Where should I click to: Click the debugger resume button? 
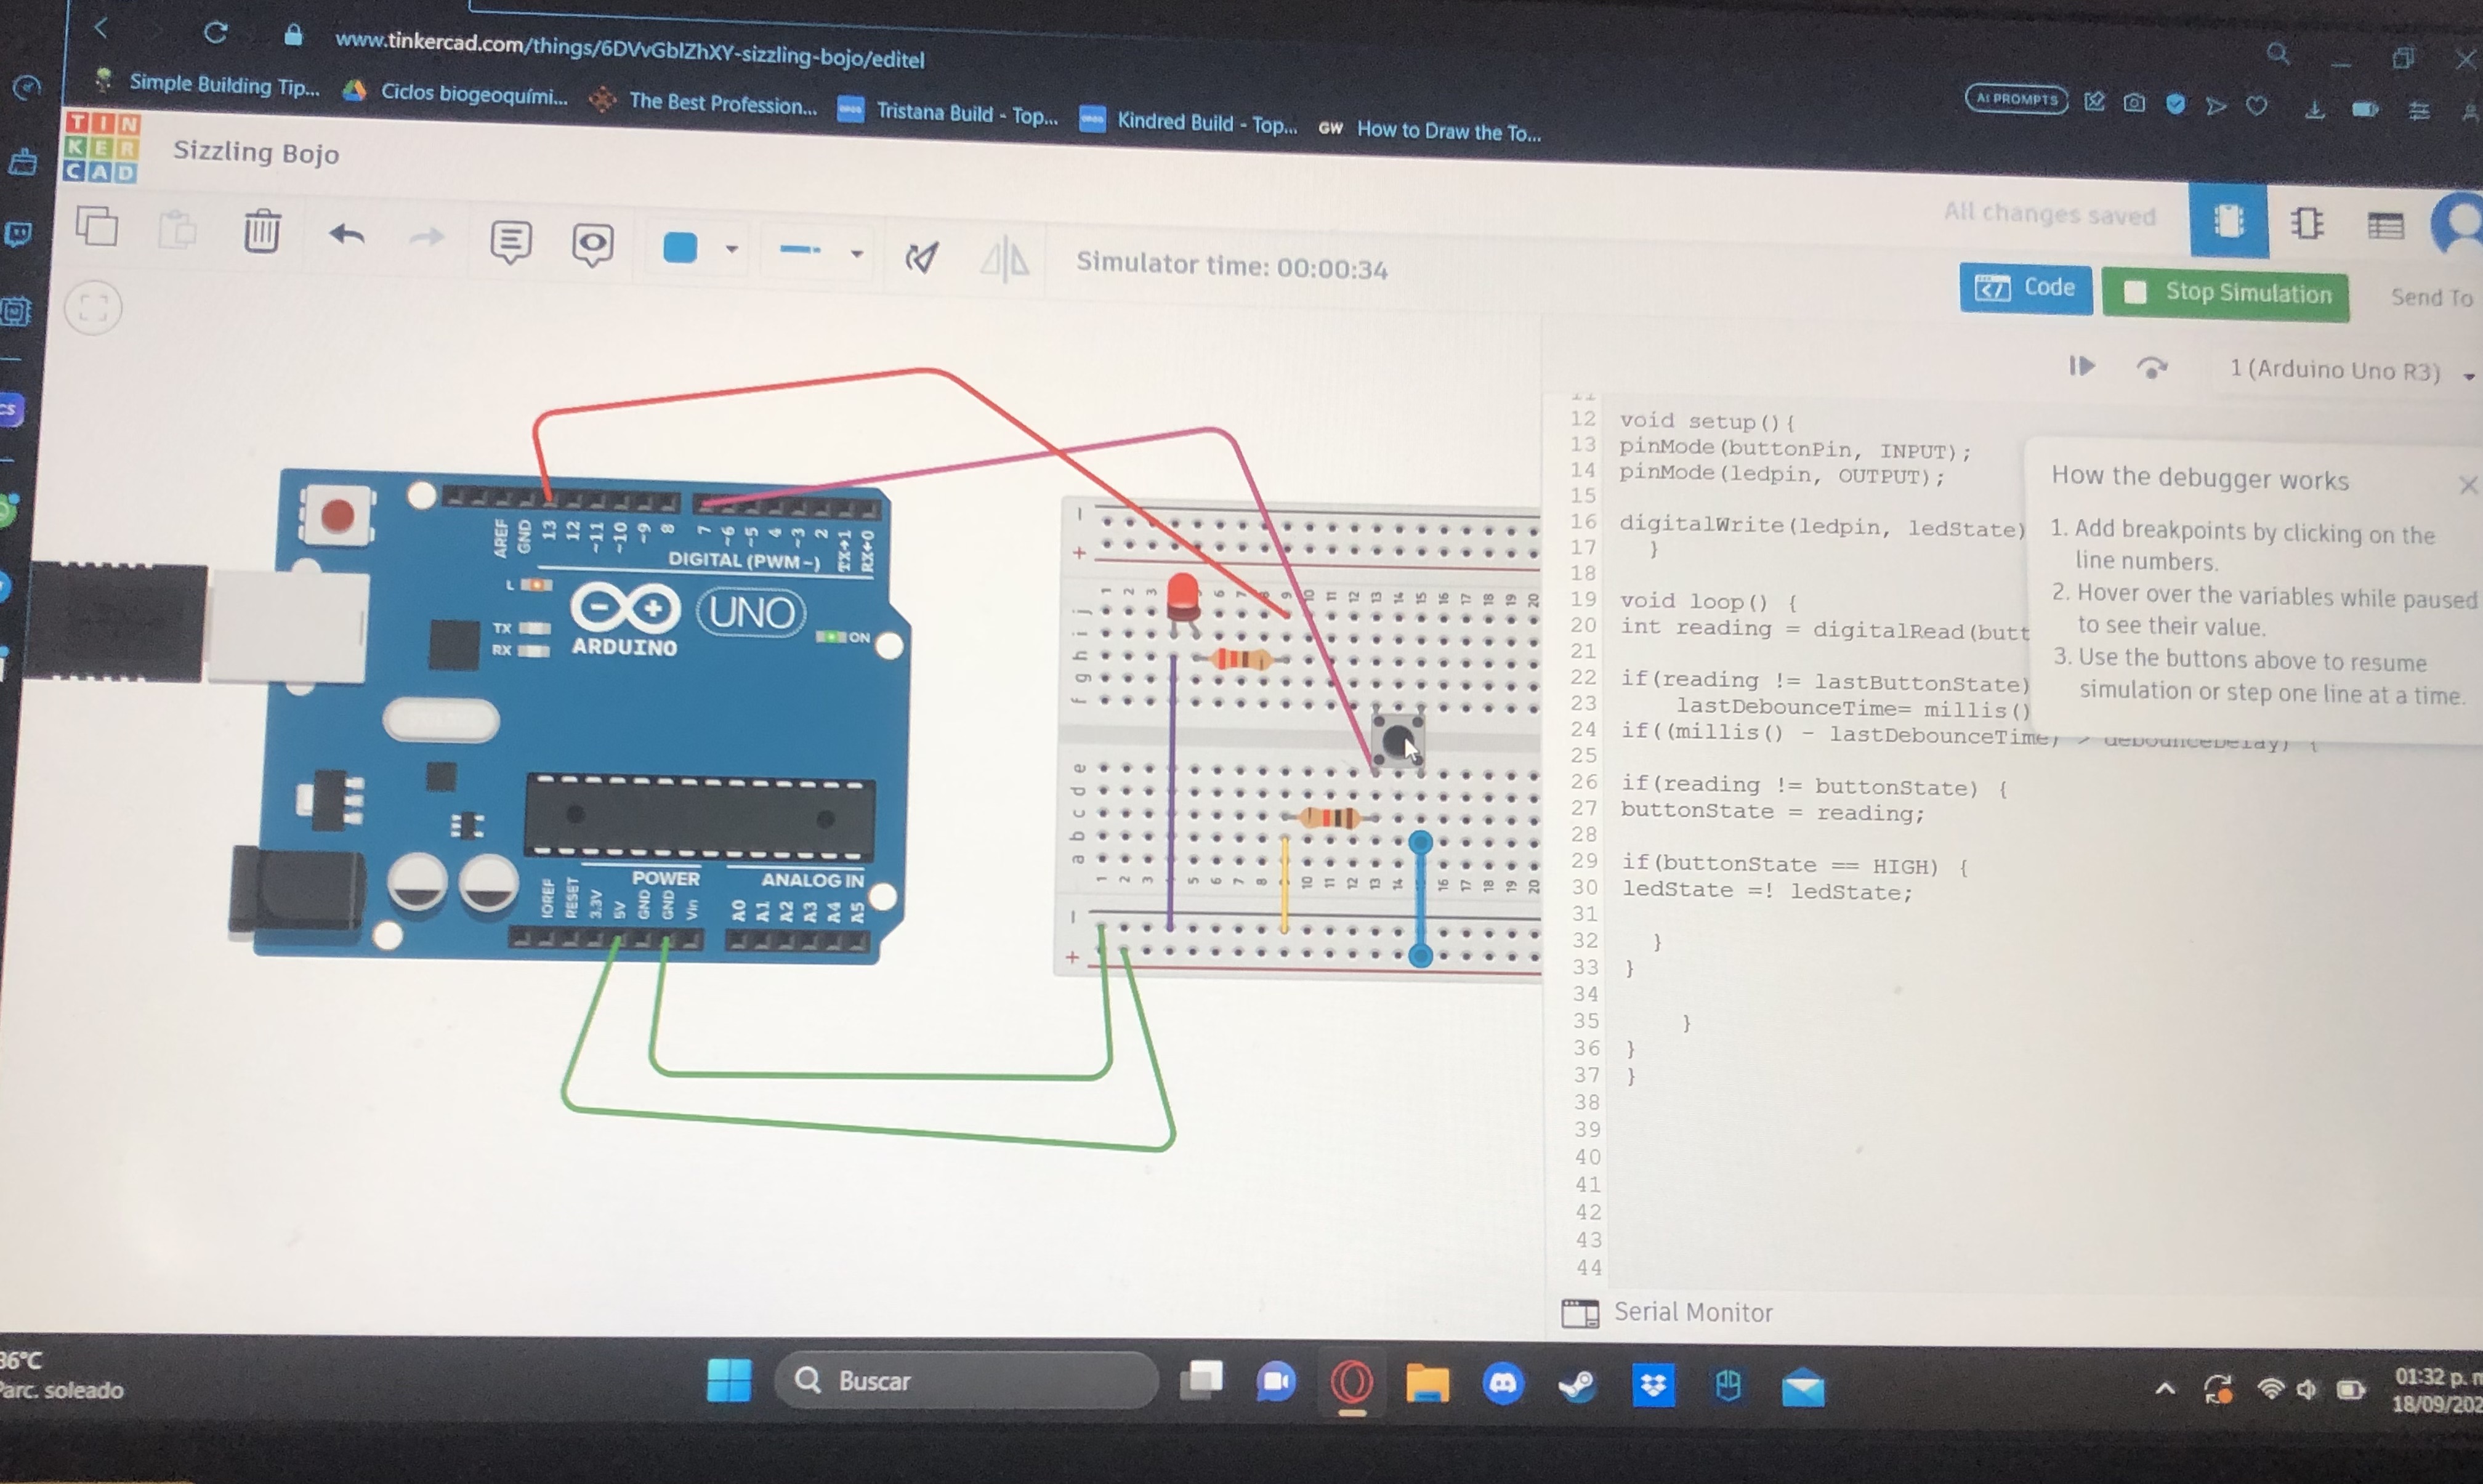click(2082, 366)
